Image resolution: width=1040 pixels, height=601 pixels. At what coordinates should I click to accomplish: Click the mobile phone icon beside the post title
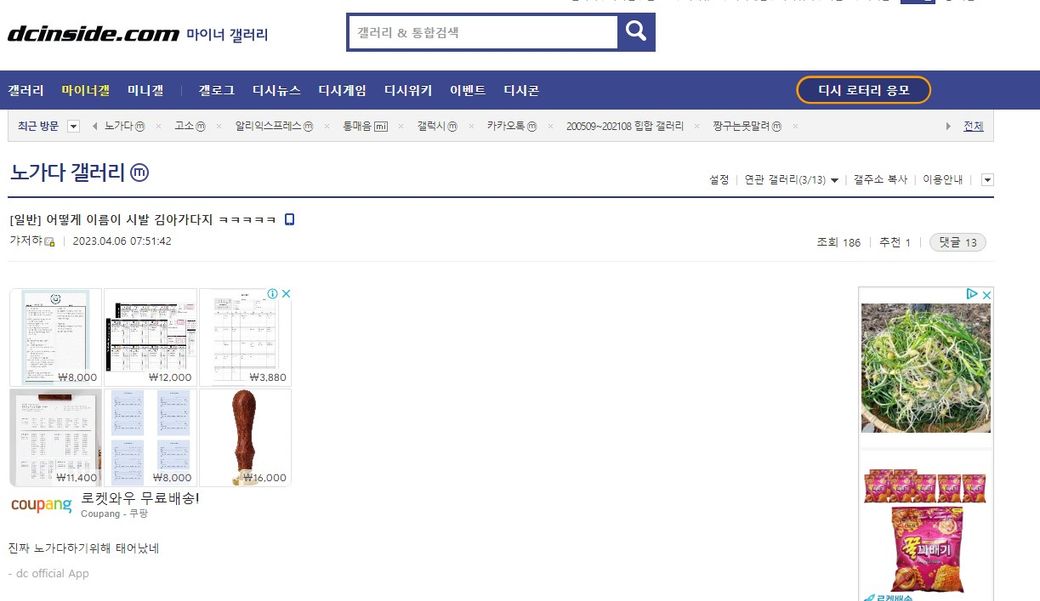click(290, 220)
